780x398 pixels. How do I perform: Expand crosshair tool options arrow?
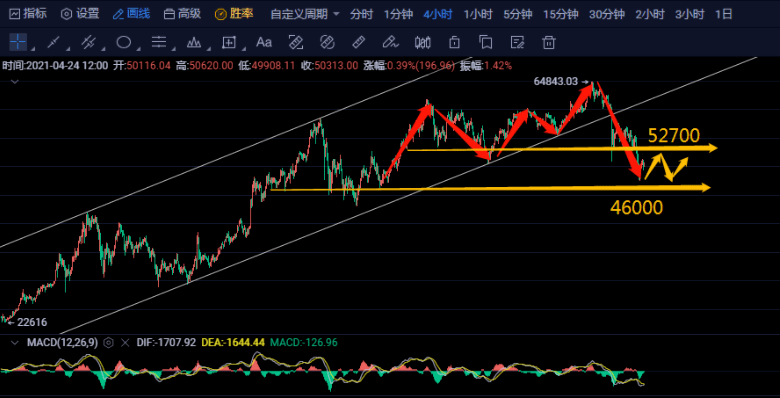click(32, 49)
